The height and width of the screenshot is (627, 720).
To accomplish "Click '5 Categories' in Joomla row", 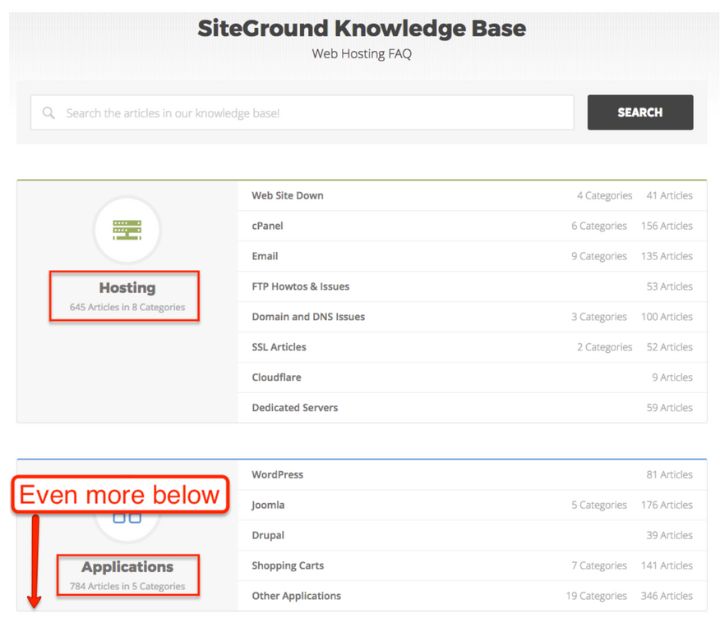I will coord(599,505).
